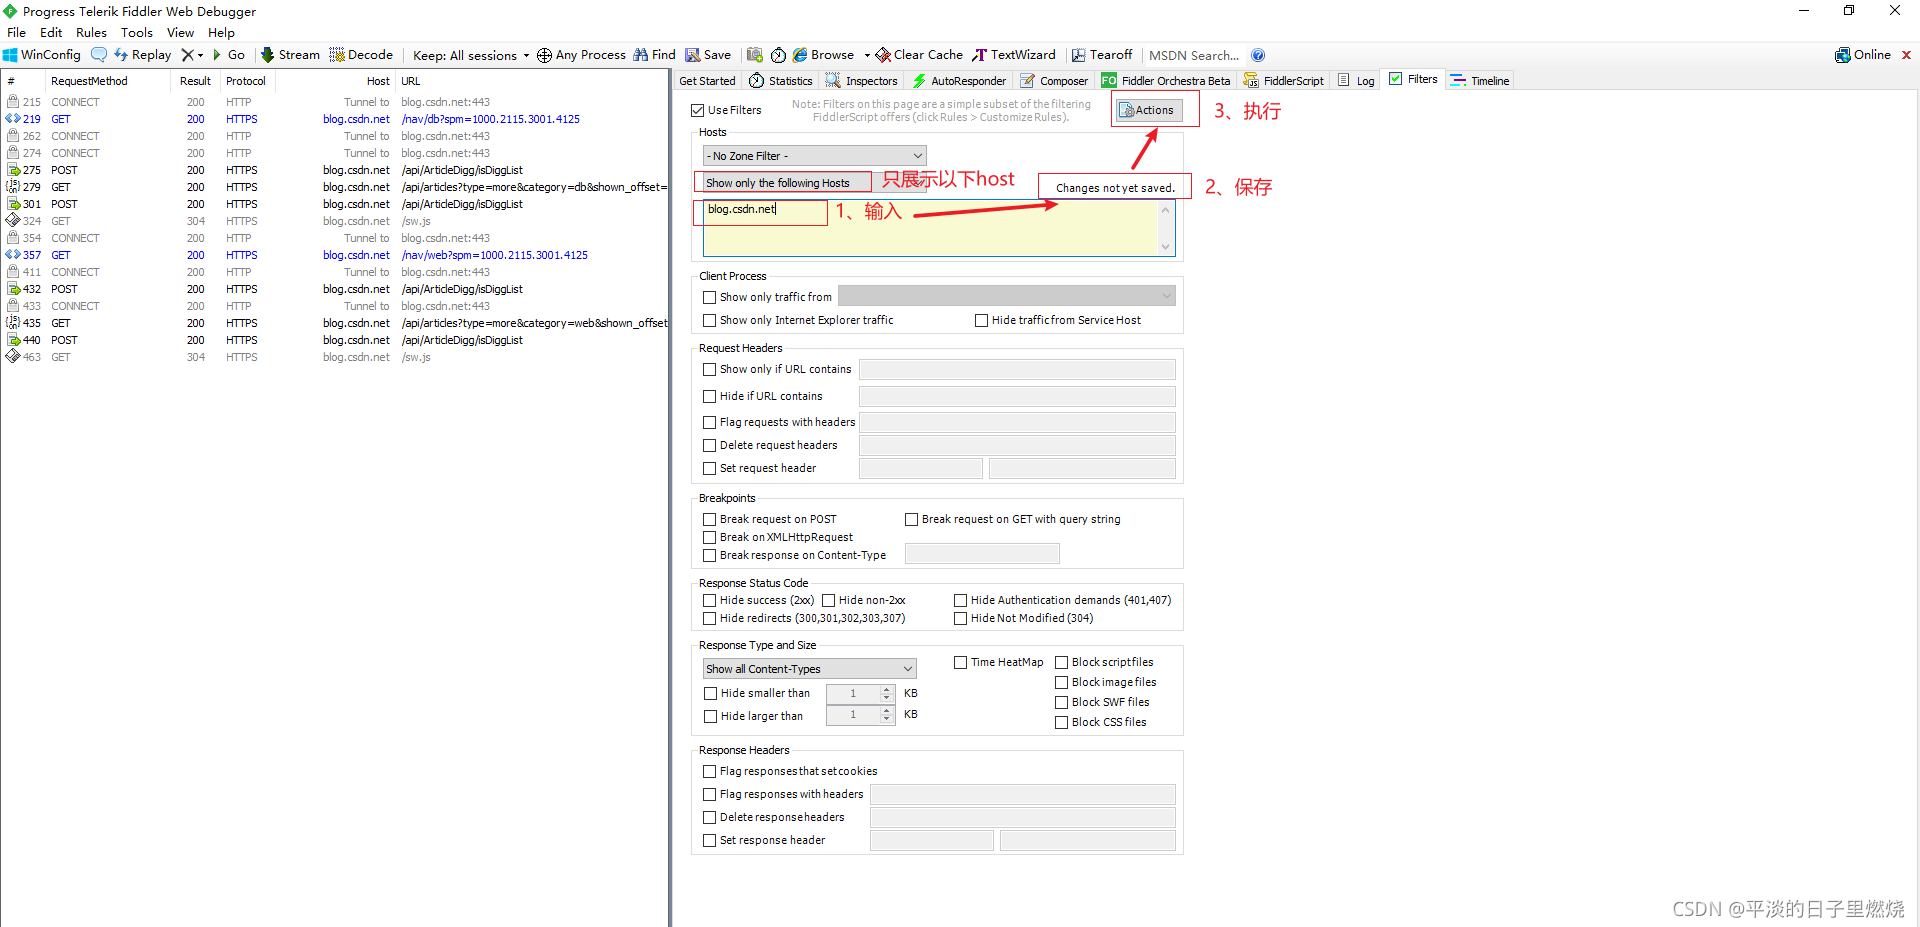This screenshot has height=927, width=1920.
Task: Open TextWizard tool
Action: 1014,55
